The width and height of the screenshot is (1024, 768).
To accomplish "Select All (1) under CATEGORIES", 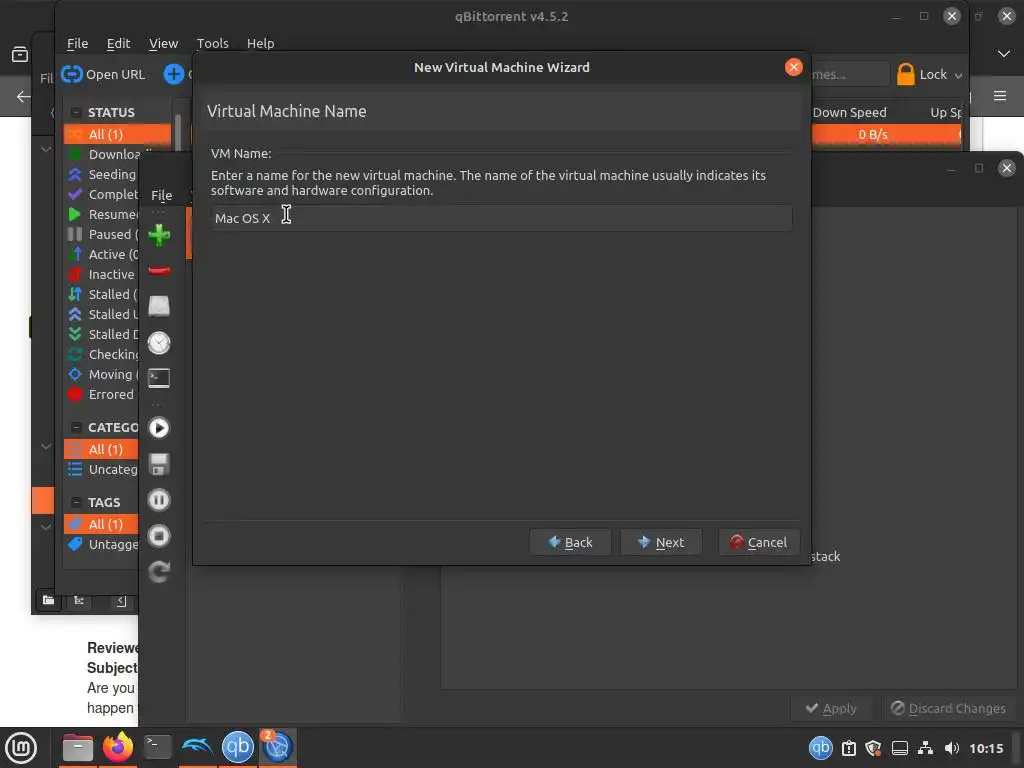I will coord(101,449).
